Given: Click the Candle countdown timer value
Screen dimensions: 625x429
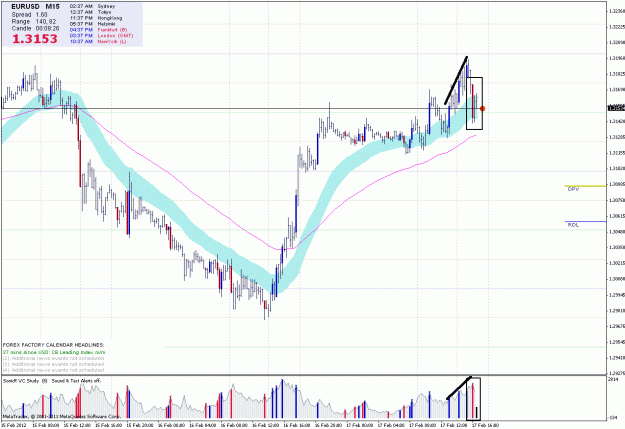Looking at the screenshot, I should 47,29.
